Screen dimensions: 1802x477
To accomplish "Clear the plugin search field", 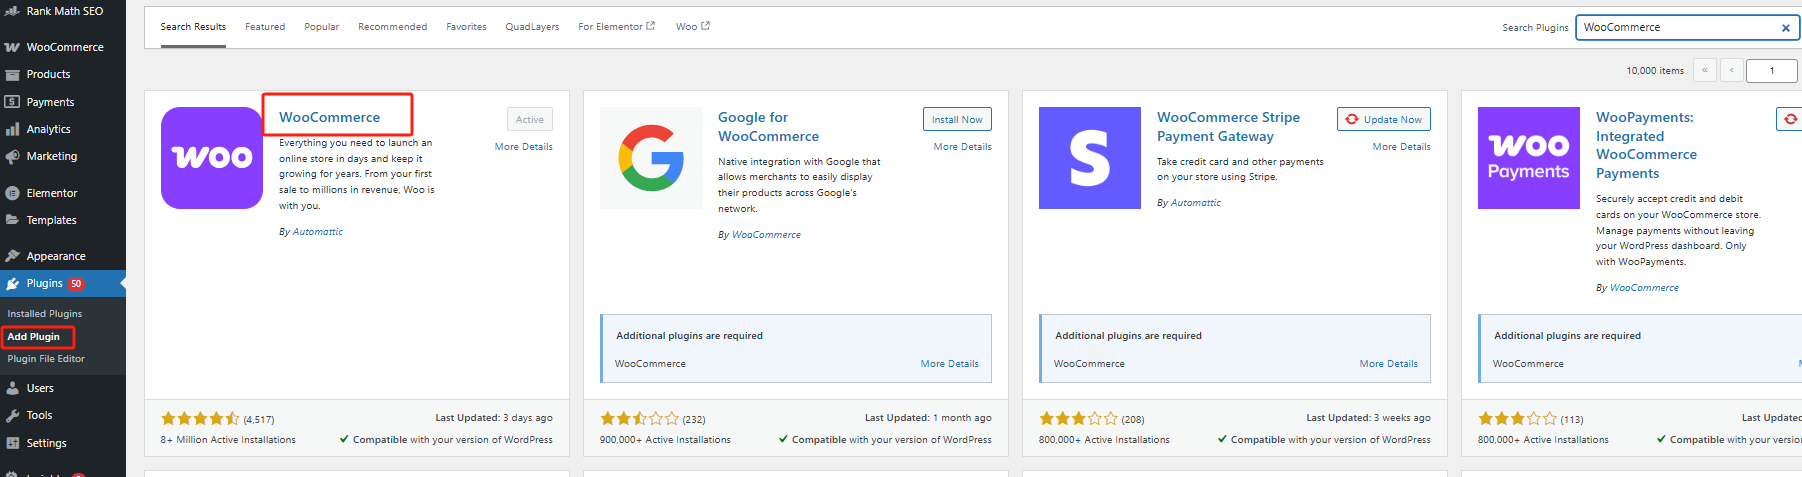I will point(1785,28).
